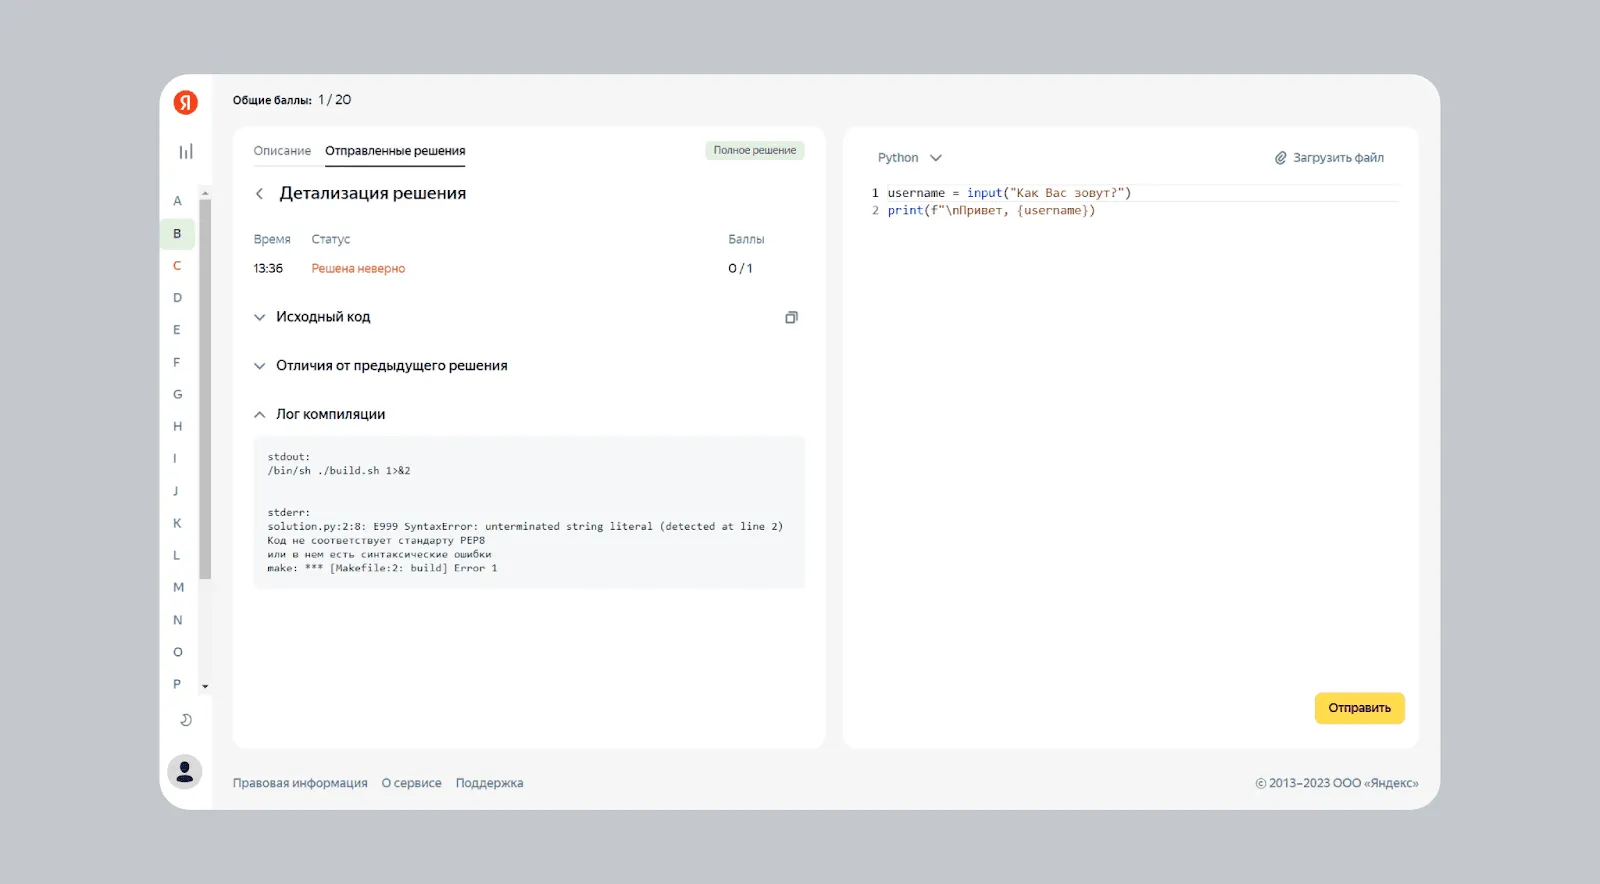
Task: Click the Общие баллы 1 / 20 text
Action: [x=292, y=100]
